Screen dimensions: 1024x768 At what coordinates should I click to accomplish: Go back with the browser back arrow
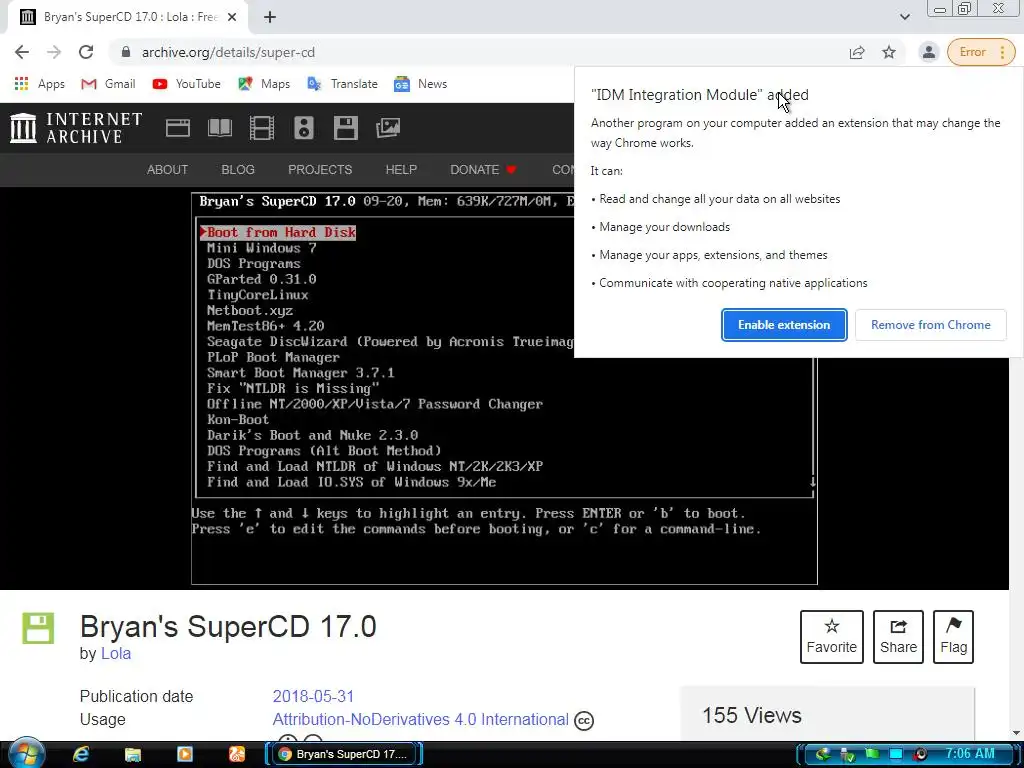coord(22,52)
